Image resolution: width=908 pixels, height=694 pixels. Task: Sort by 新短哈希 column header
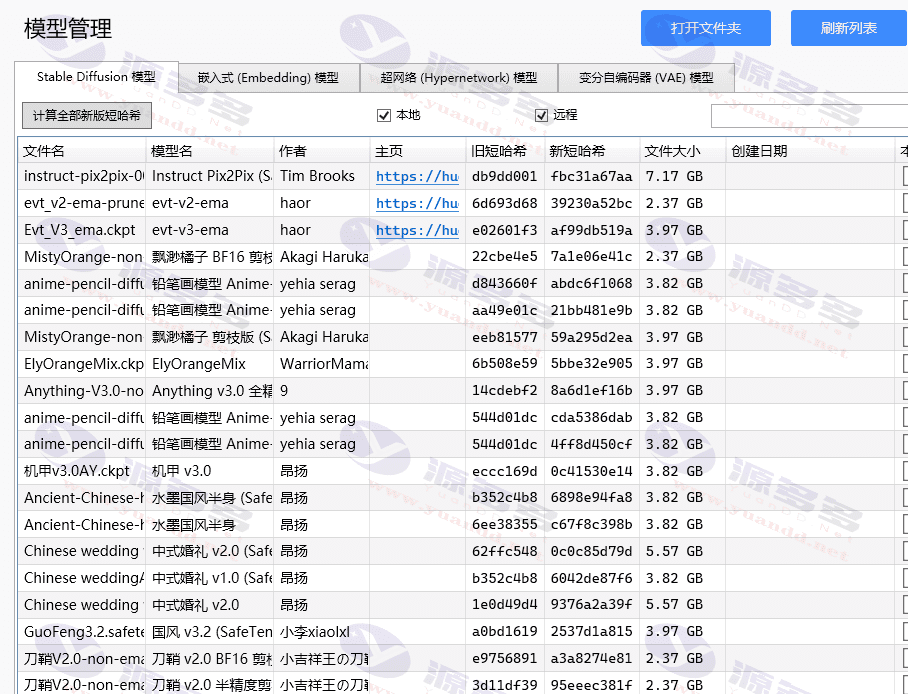coord(592,151)
